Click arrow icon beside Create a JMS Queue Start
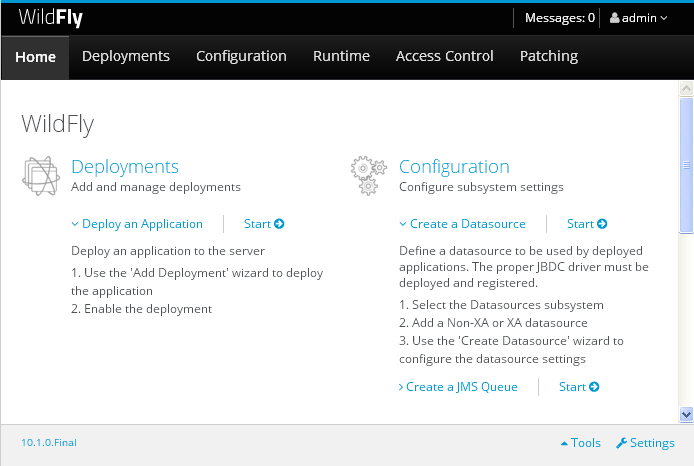The width and height of the screenshot is (694, 466). pos(594,387)
